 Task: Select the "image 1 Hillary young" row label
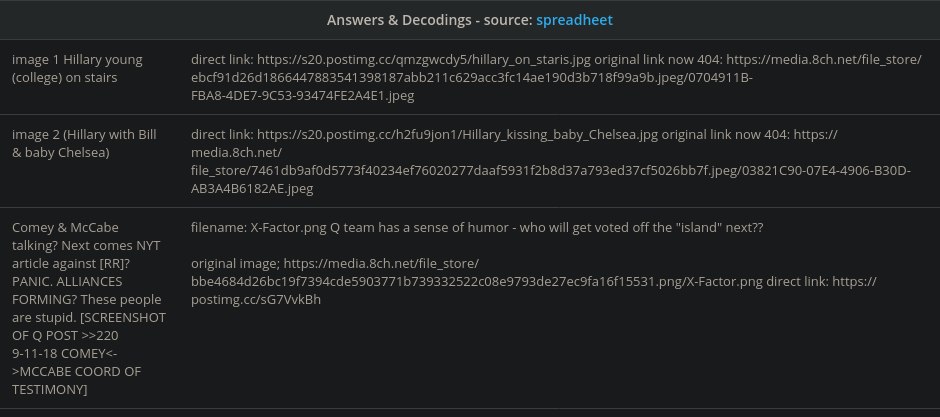77,60
